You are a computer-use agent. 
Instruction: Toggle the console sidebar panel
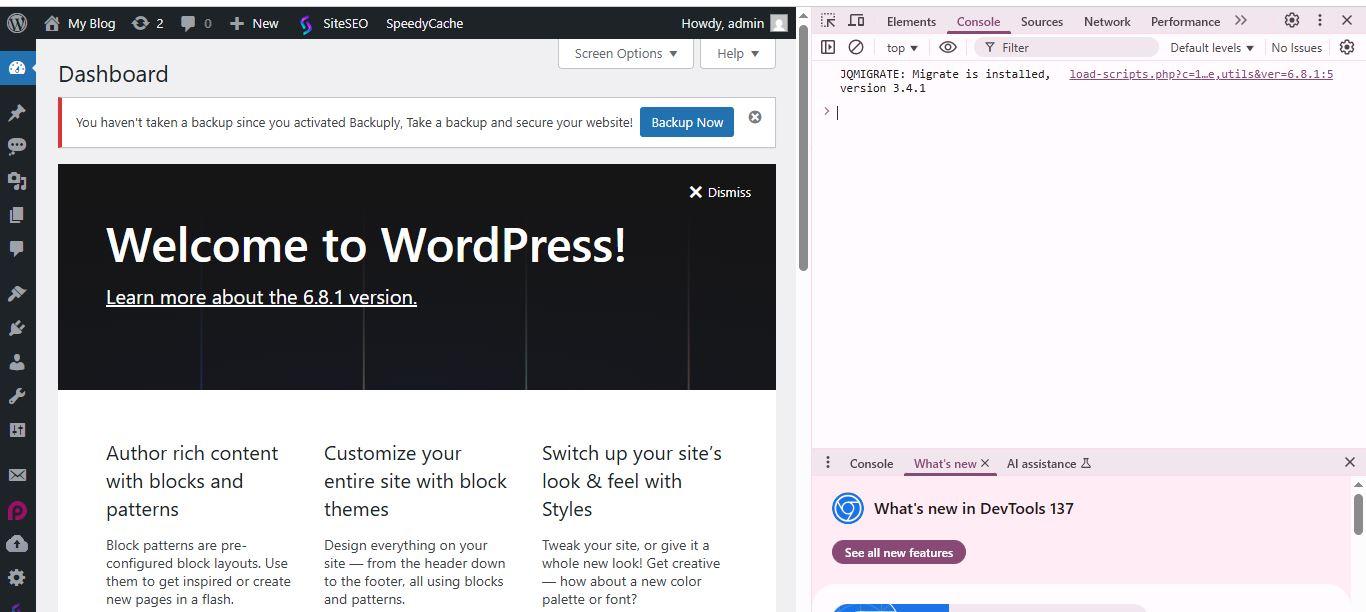click(x=828, y=47)
